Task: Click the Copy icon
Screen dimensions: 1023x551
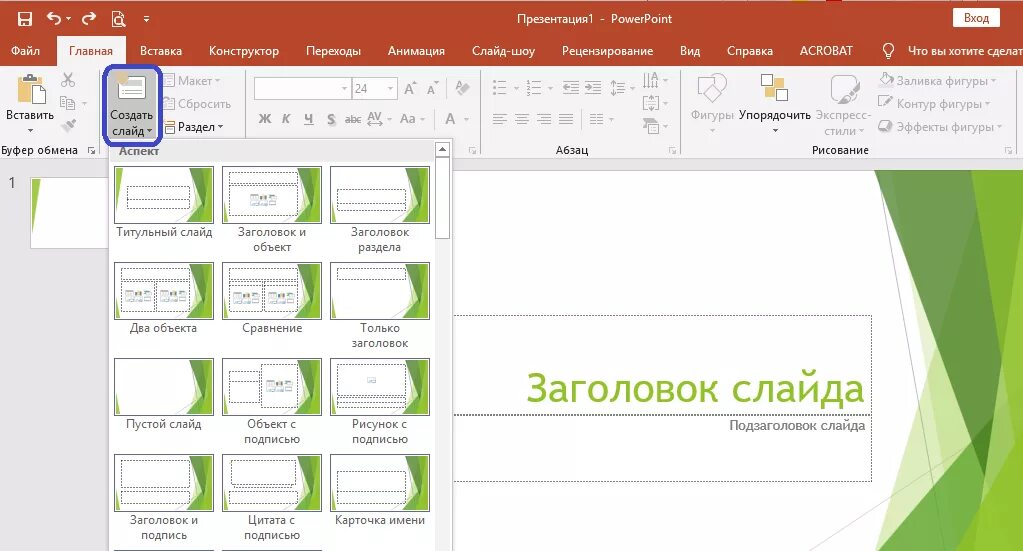Action: [67, 103]
